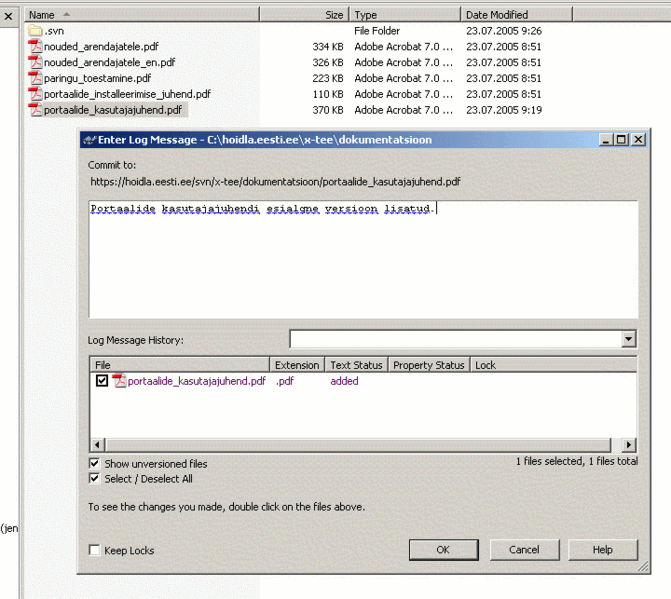Click PDF icon in commit file list
Screen dimensions: 671x599
119,381
